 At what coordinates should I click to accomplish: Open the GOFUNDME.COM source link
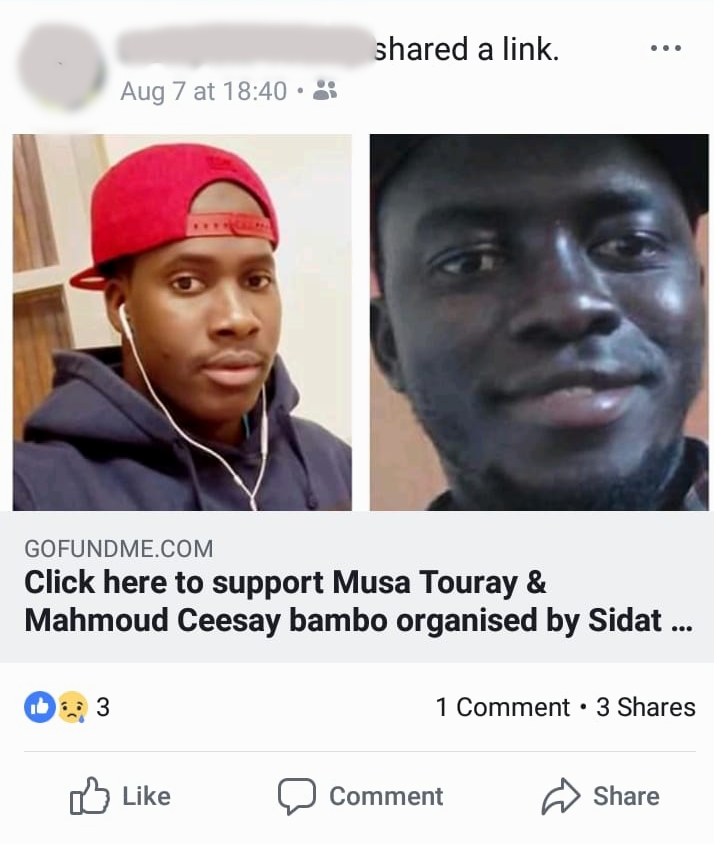point(119,549)
